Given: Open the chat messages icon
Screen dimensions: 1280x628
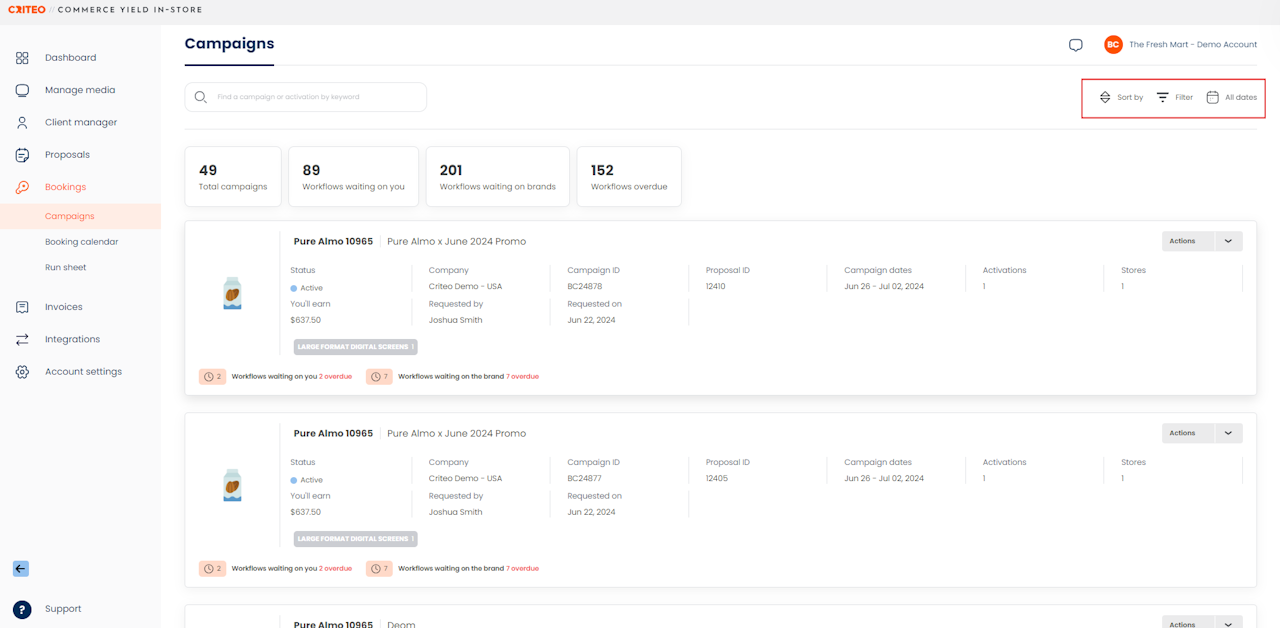Looking at the screenshot, I should [1076, 45].
